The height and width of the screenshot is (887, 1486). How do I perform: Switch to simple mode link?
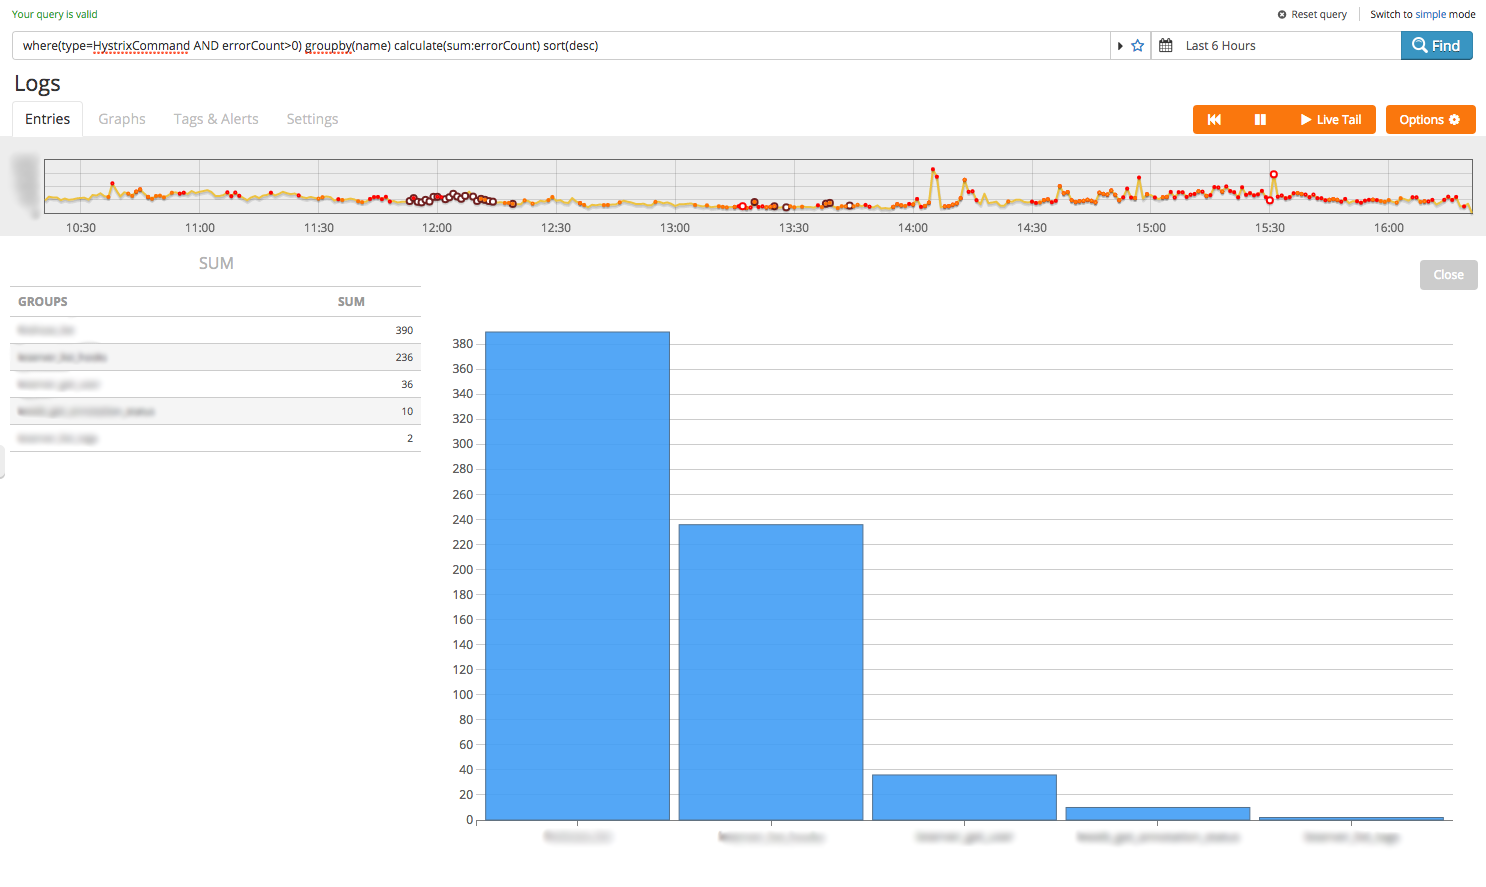point(1422,15)
